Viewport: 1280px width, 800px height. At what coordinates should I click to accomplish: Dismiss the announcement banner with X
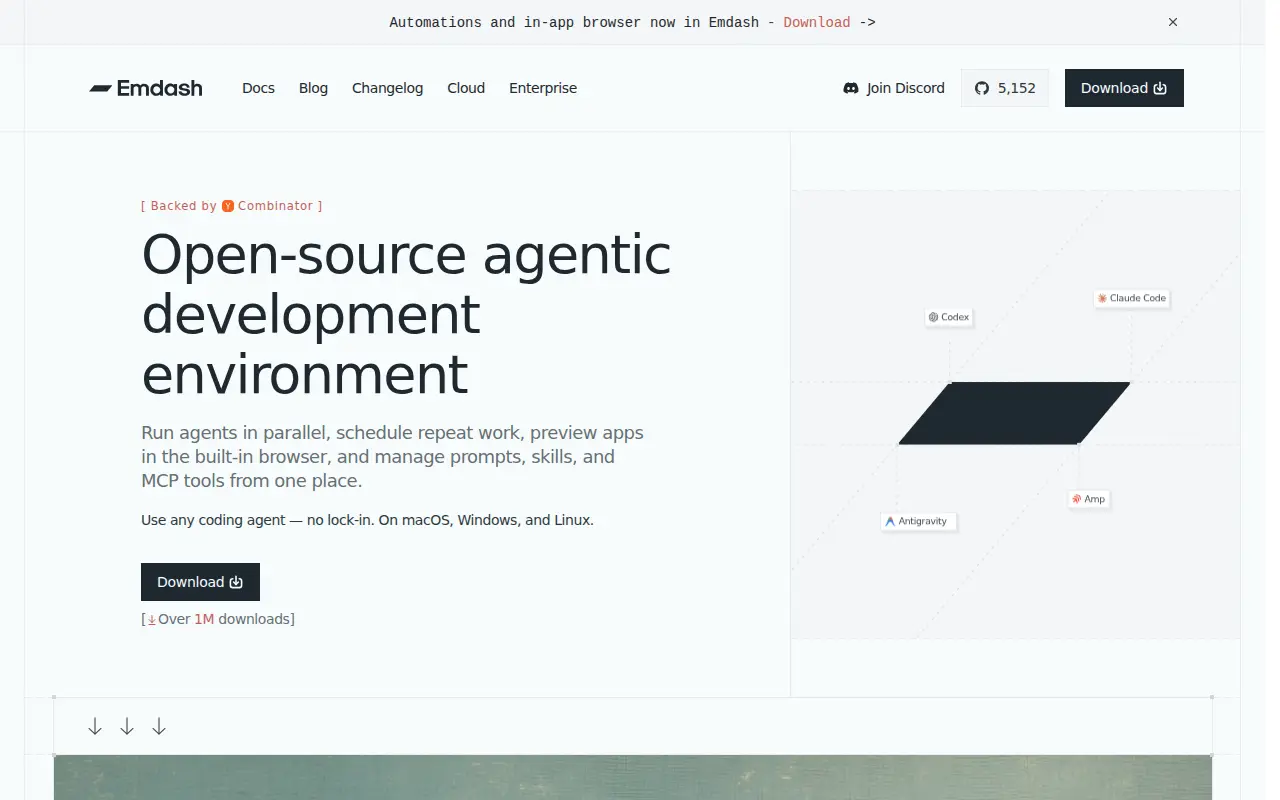[x=1173, y=22]
